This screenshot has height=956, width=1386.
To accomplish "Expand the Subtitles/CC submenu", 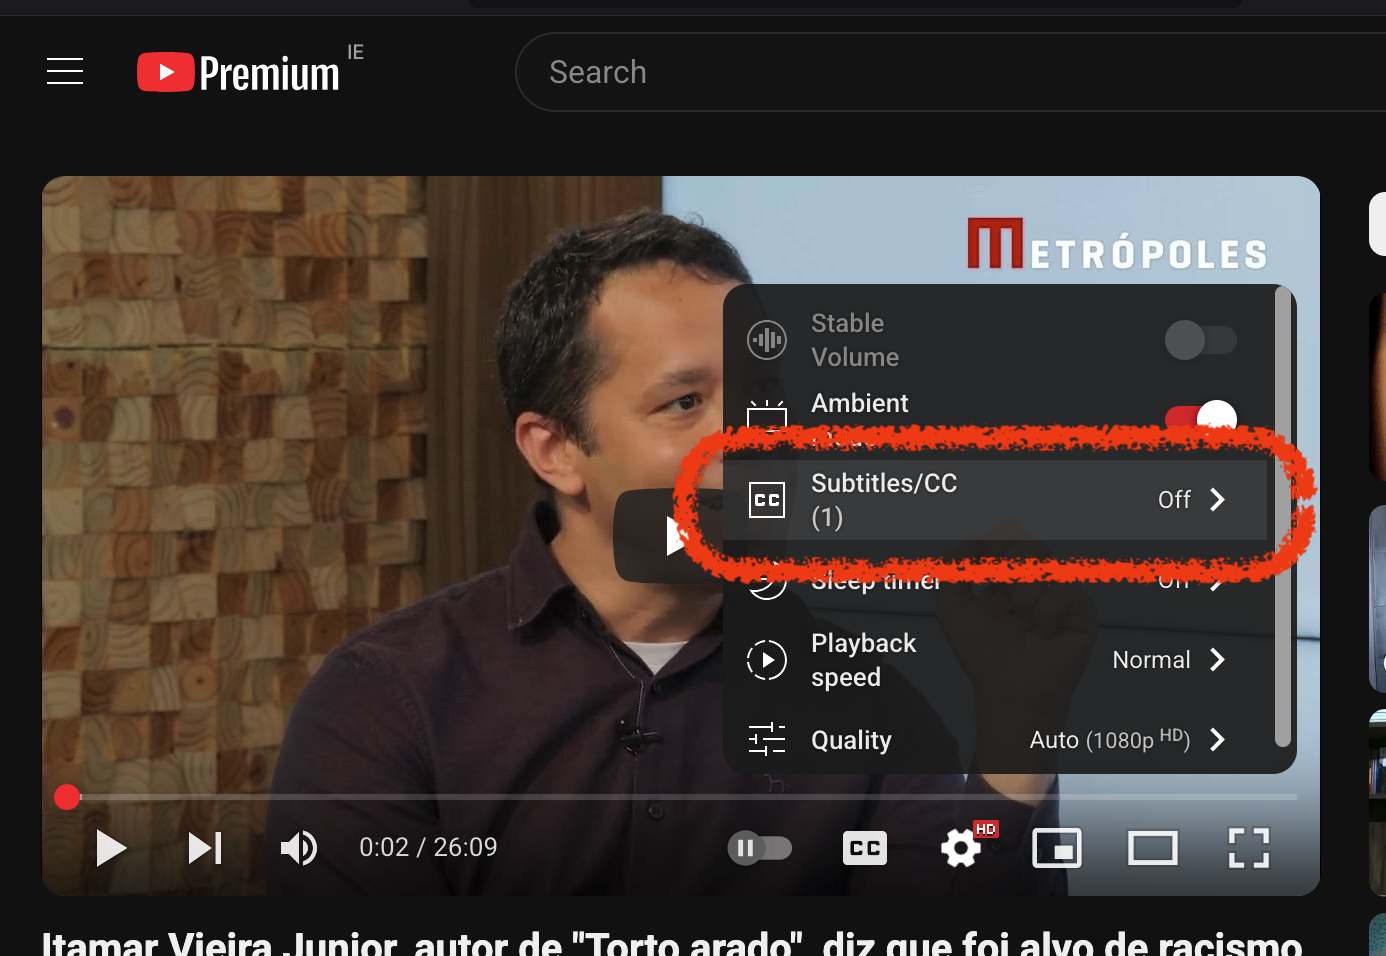I will point(1000,499).
